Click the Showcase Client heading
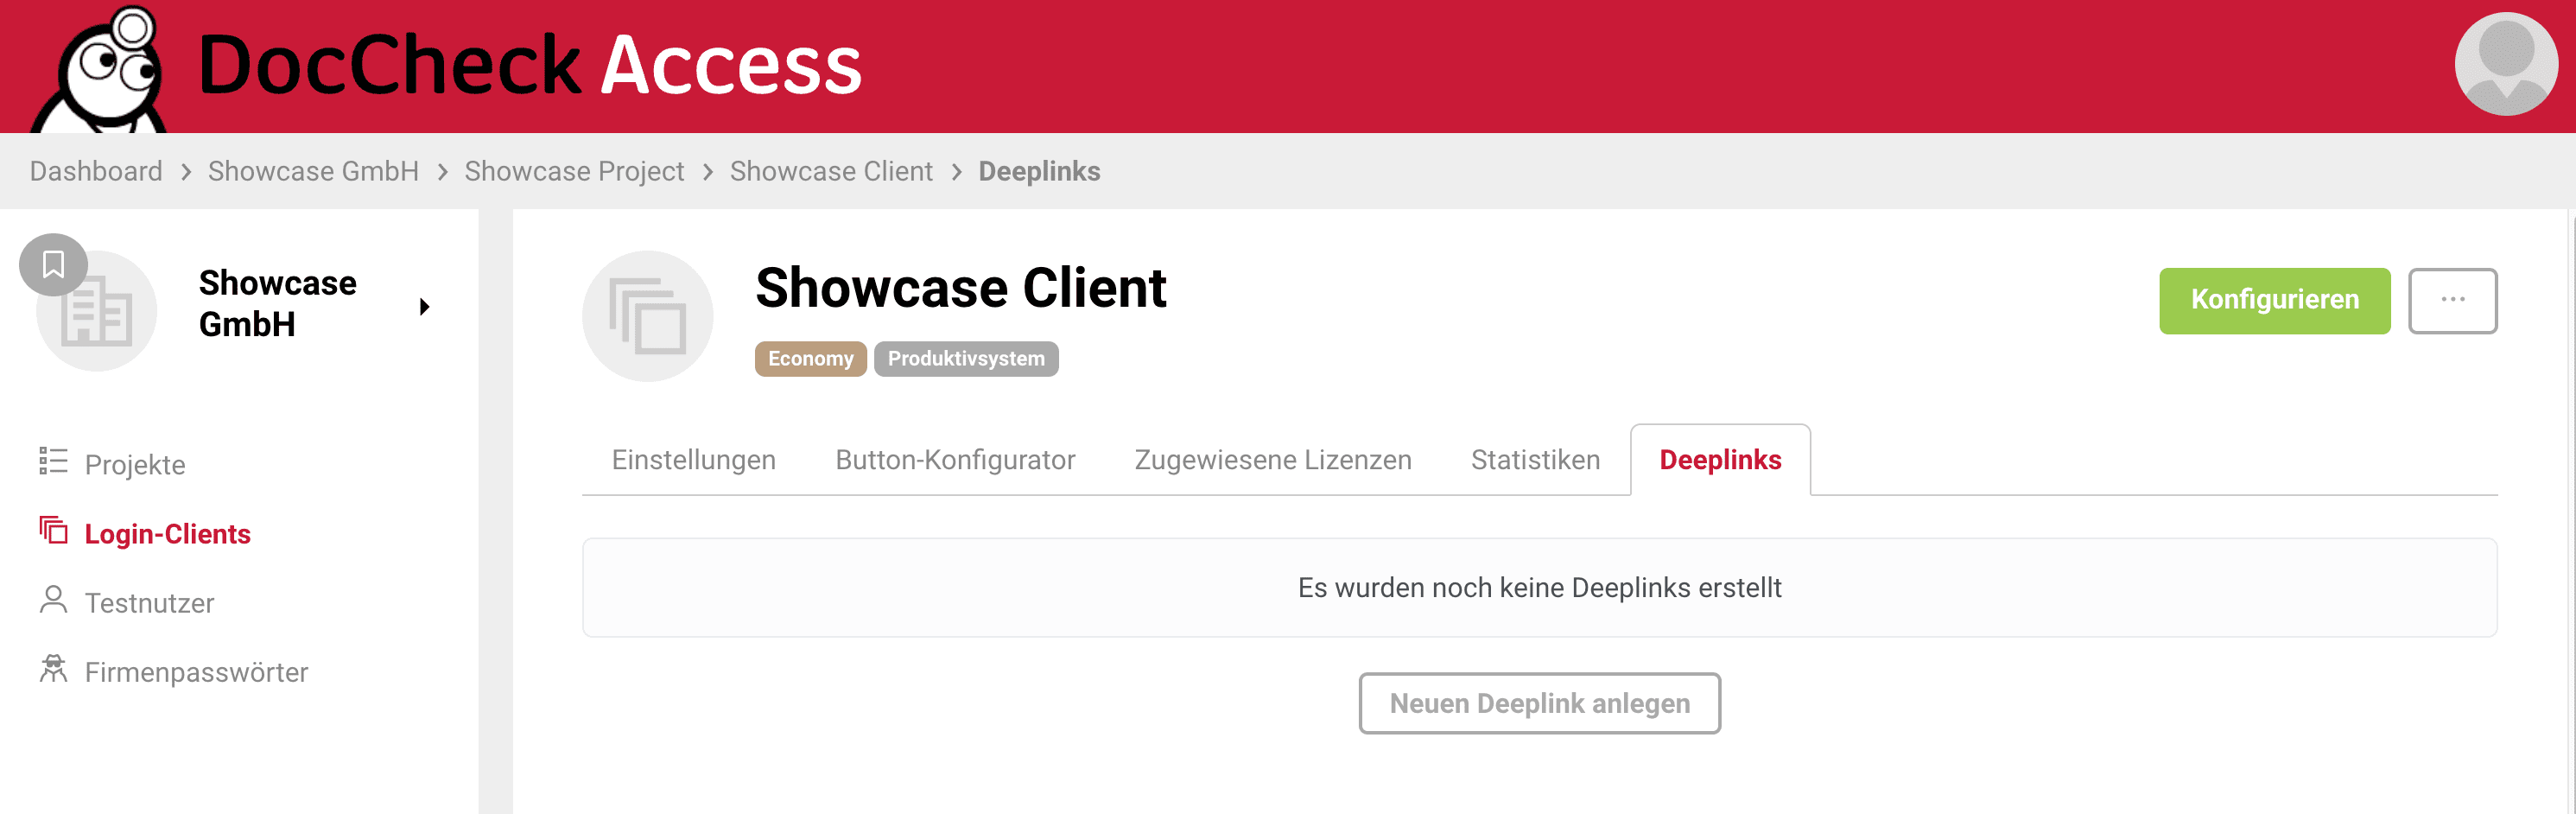Screen dimensions: 2576x814 click(x=960, y=288)
